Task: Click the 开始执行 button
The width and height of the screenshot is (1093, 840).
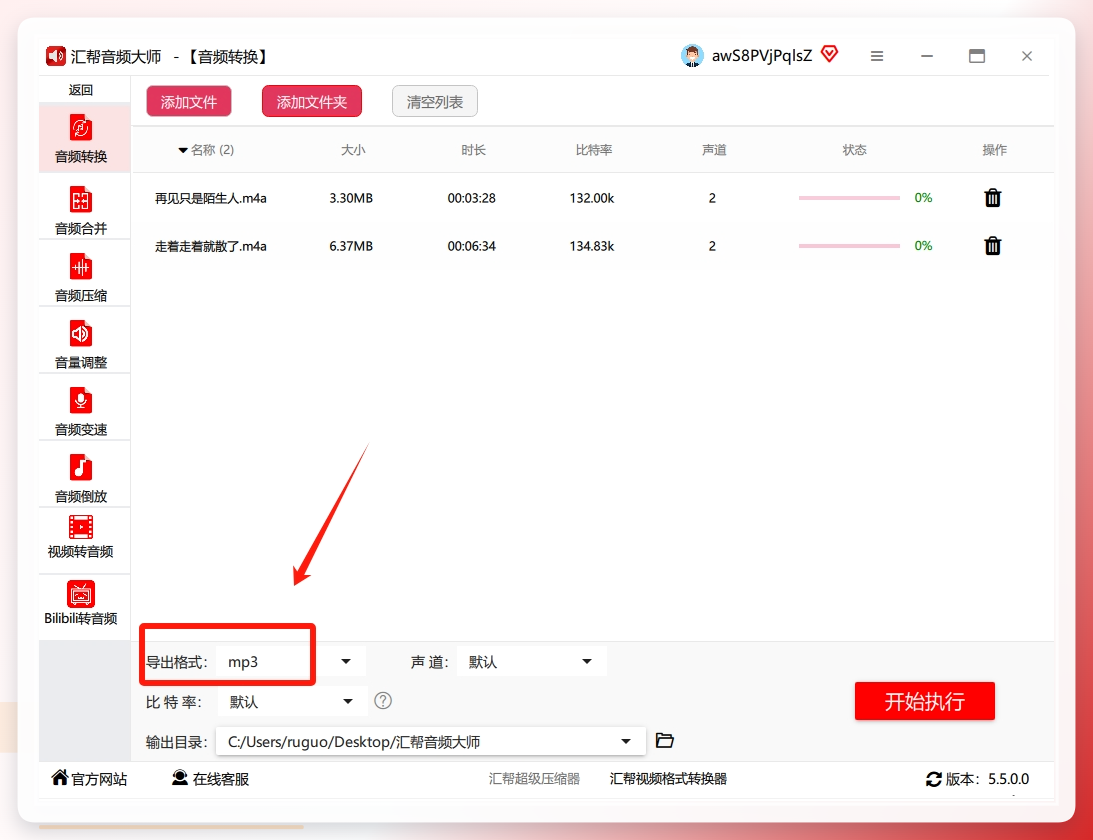Action: 924,701
